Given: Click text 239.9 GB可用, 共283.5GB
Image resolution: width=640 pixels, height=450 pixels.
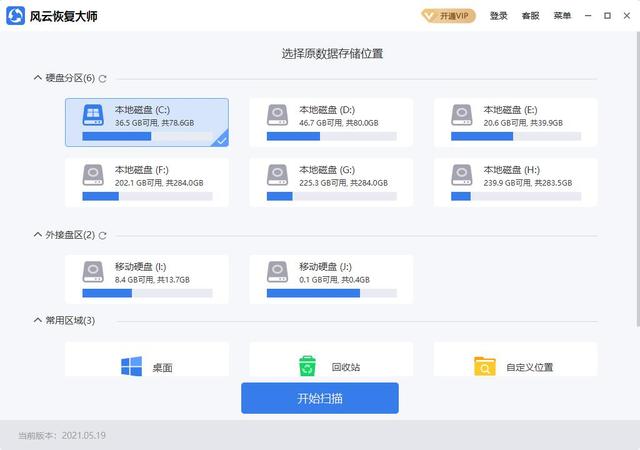Looking at the screenshot, I should pyautogui.click(x=528, y=183).
